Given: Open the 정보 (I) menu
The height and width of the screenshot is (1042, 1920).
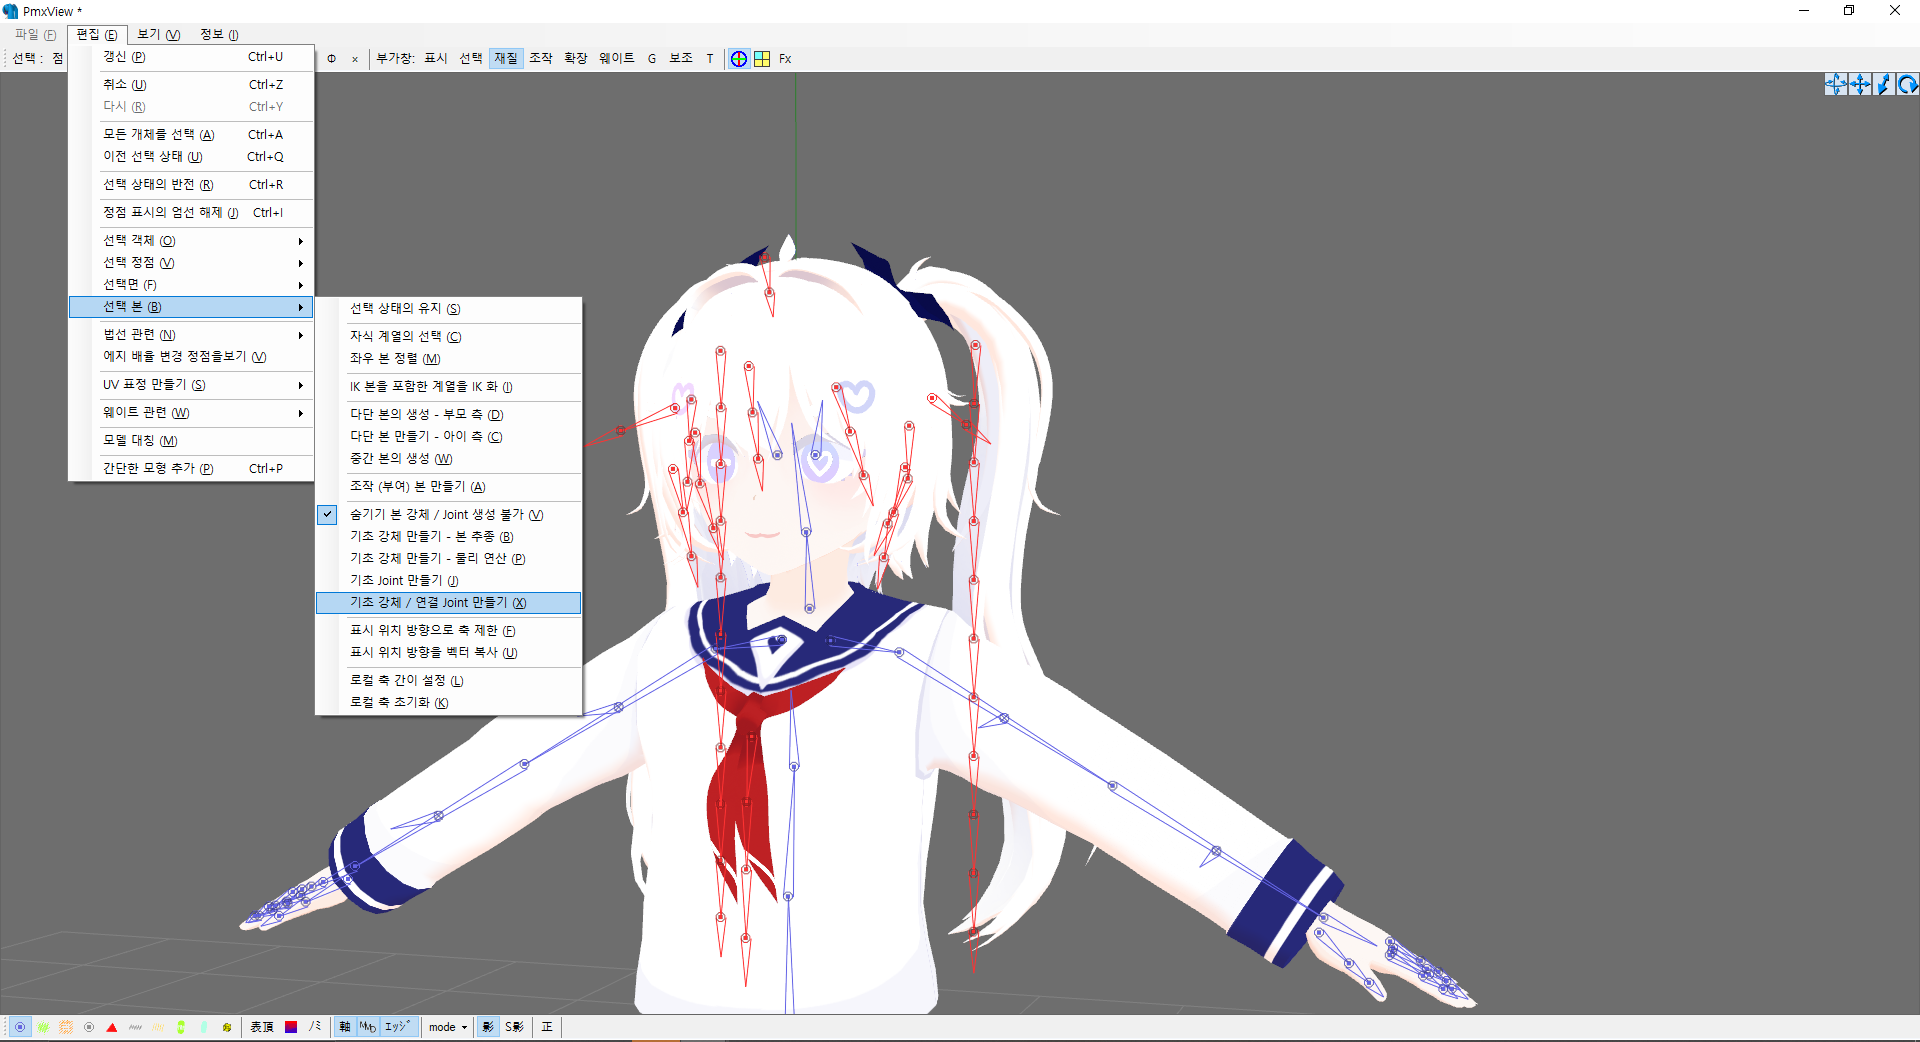Looking at the screenshot, I should pos(219,35).
